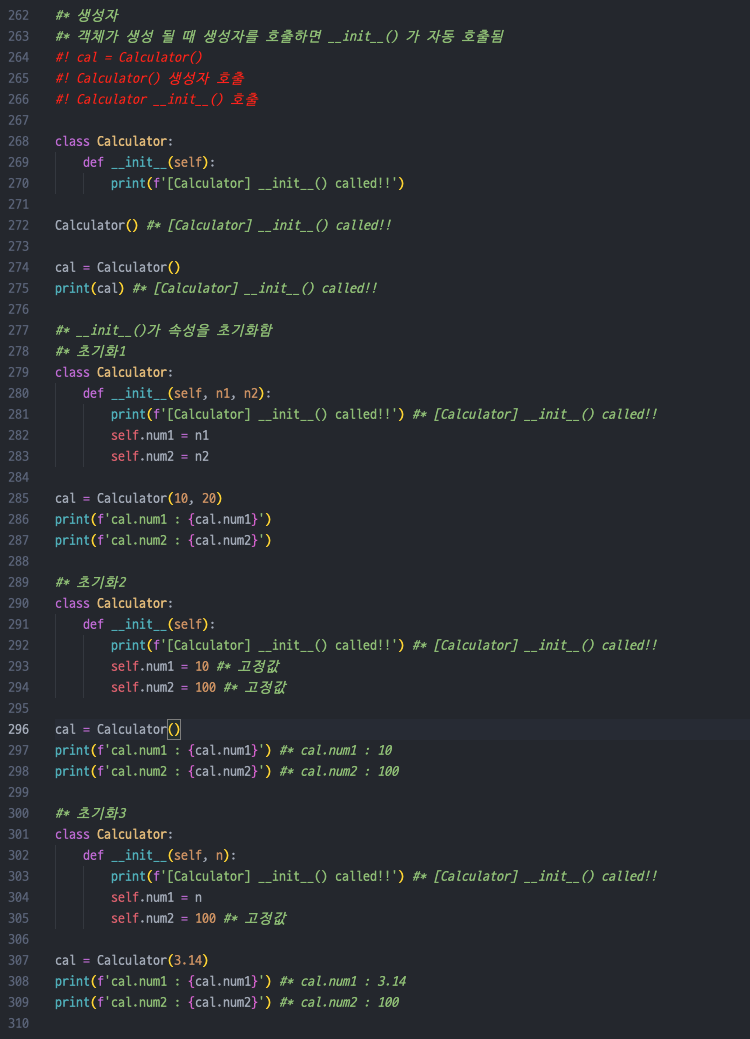750x1039 pixels.
Task: Click line number 296 in the gutter
Action: point(19,730)
